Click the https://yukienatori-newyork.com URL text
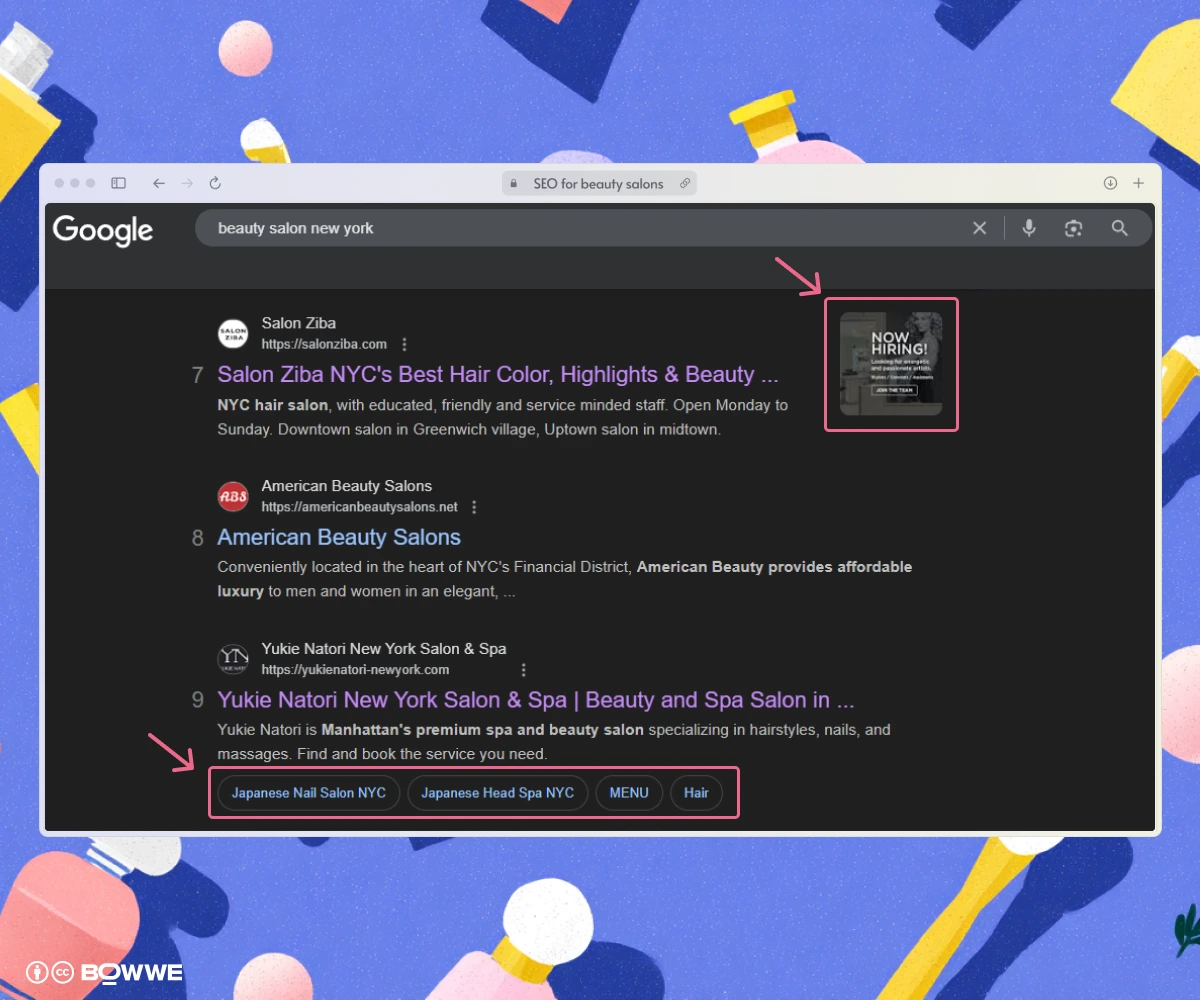Image resolution: width=1200 pixels, height=1000 pixels. (x=355, y=670)
